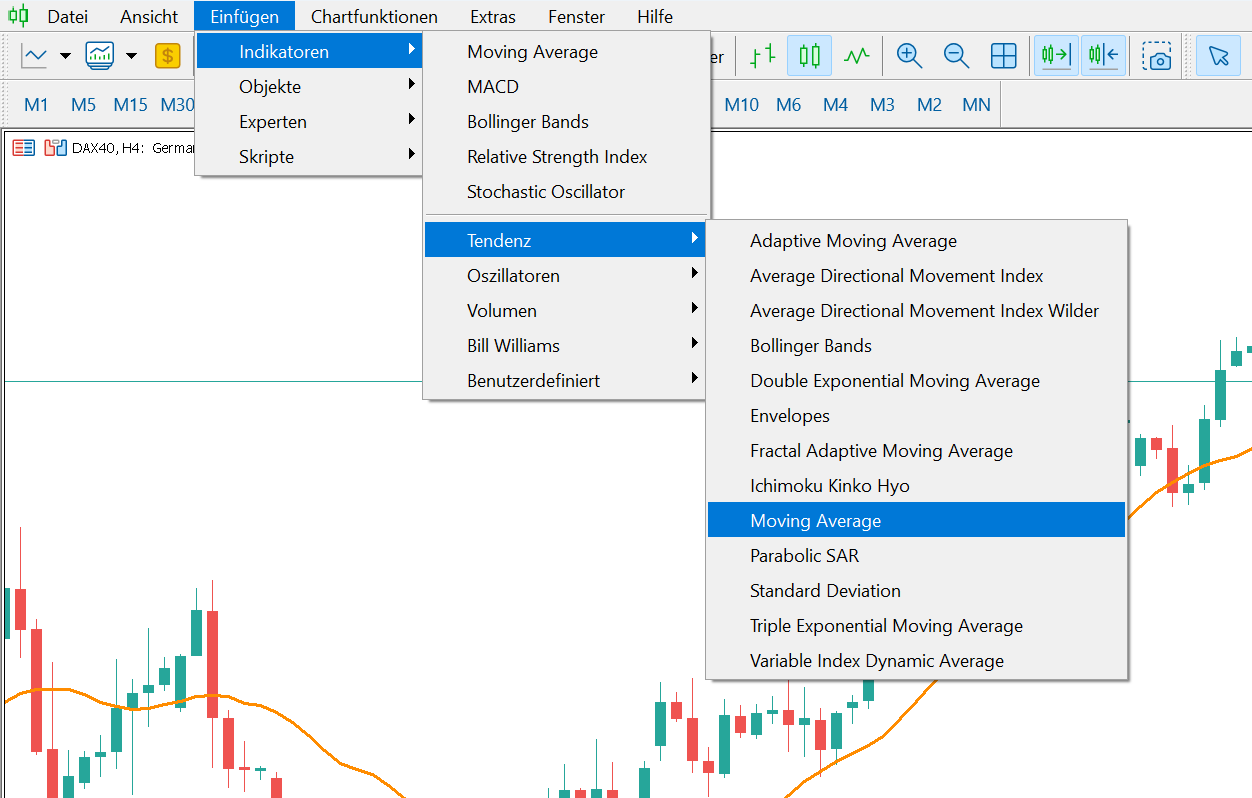Switch chart to candlestick display
This screenshot has height=798, width=1252.
[809, 56]
